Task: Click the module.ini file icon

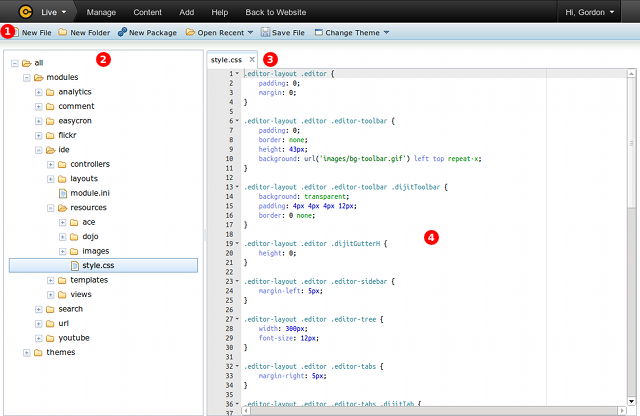Action: pos(62,193)
